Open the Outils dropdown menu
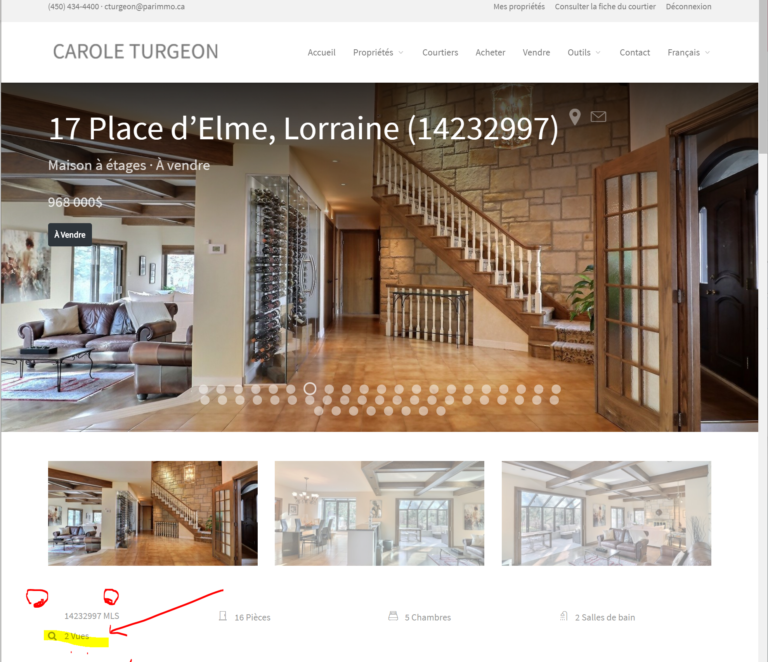 (x=584, y=52)
